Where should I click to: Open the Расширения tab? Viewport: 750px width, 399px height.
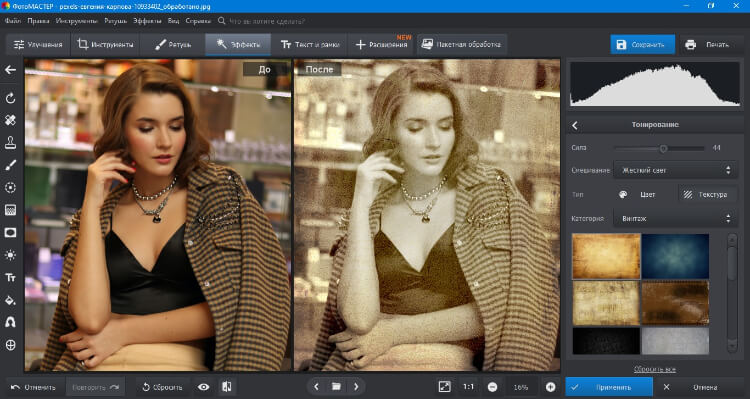tap(382, 44)
